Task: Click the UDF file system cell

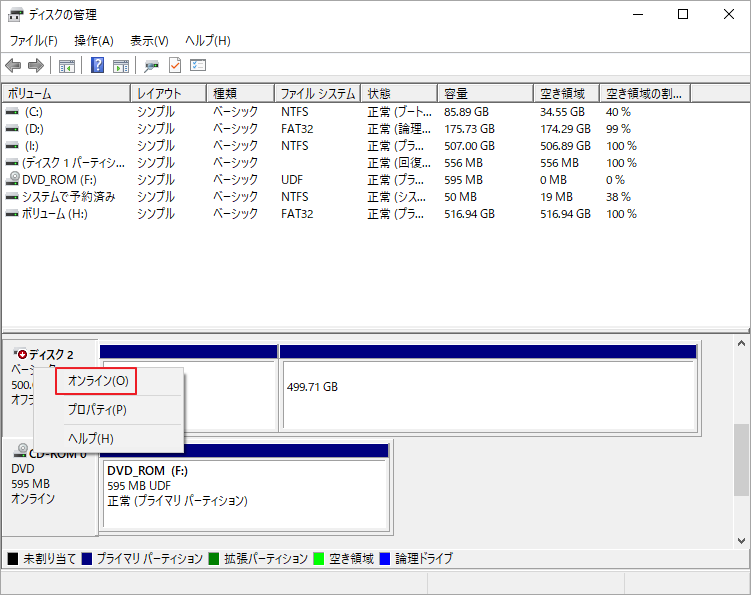Action: (292, 180)
